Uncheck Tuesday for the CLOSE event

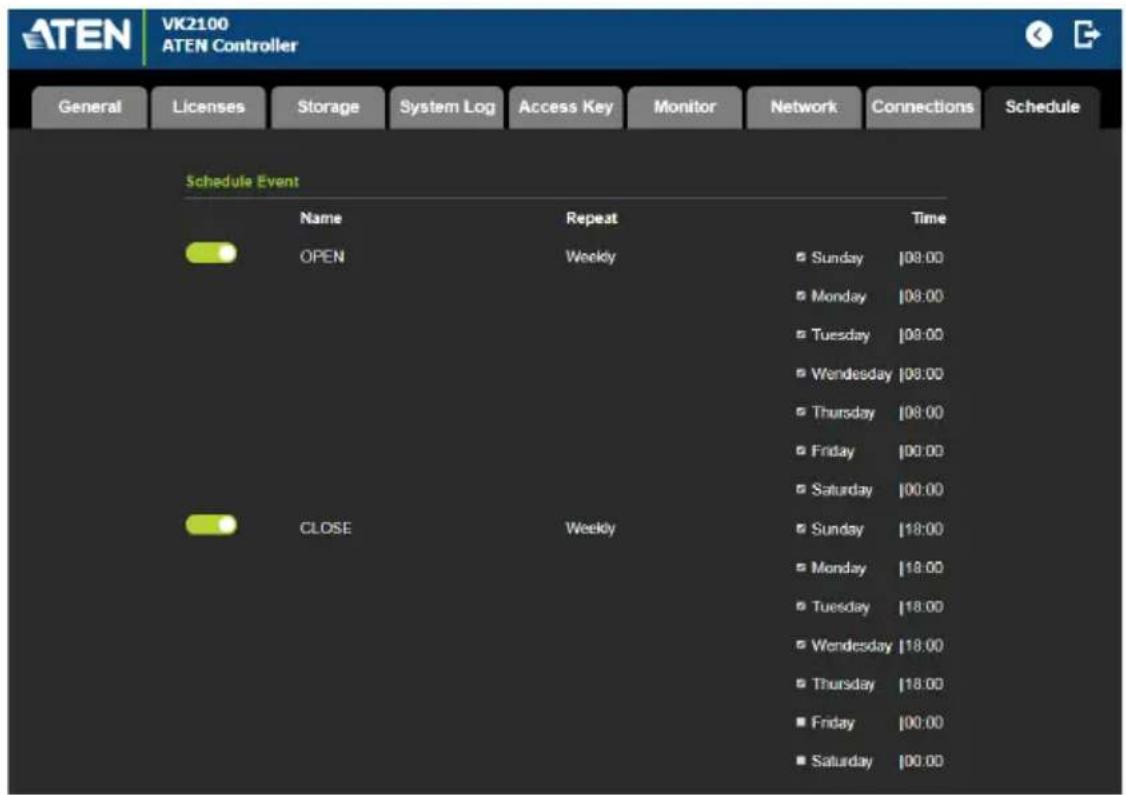(x=801, y=607)
